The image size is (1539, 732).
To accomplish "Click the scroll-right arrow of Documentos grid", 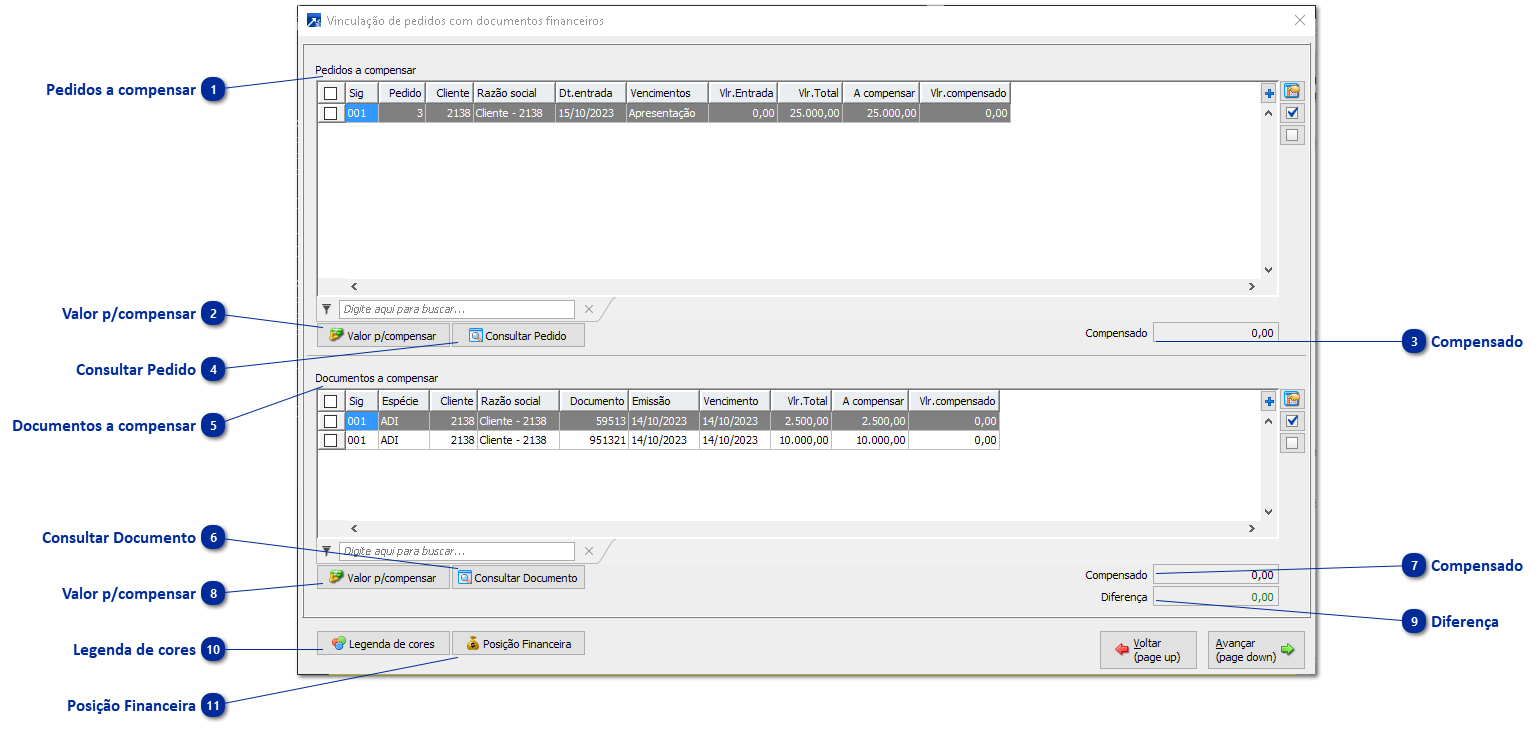I will click(x=1252, y=528).
